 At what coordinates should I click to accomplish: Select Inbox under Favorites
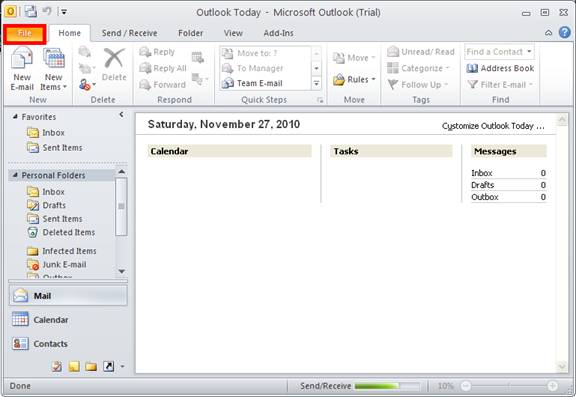(x=46, y=133)
